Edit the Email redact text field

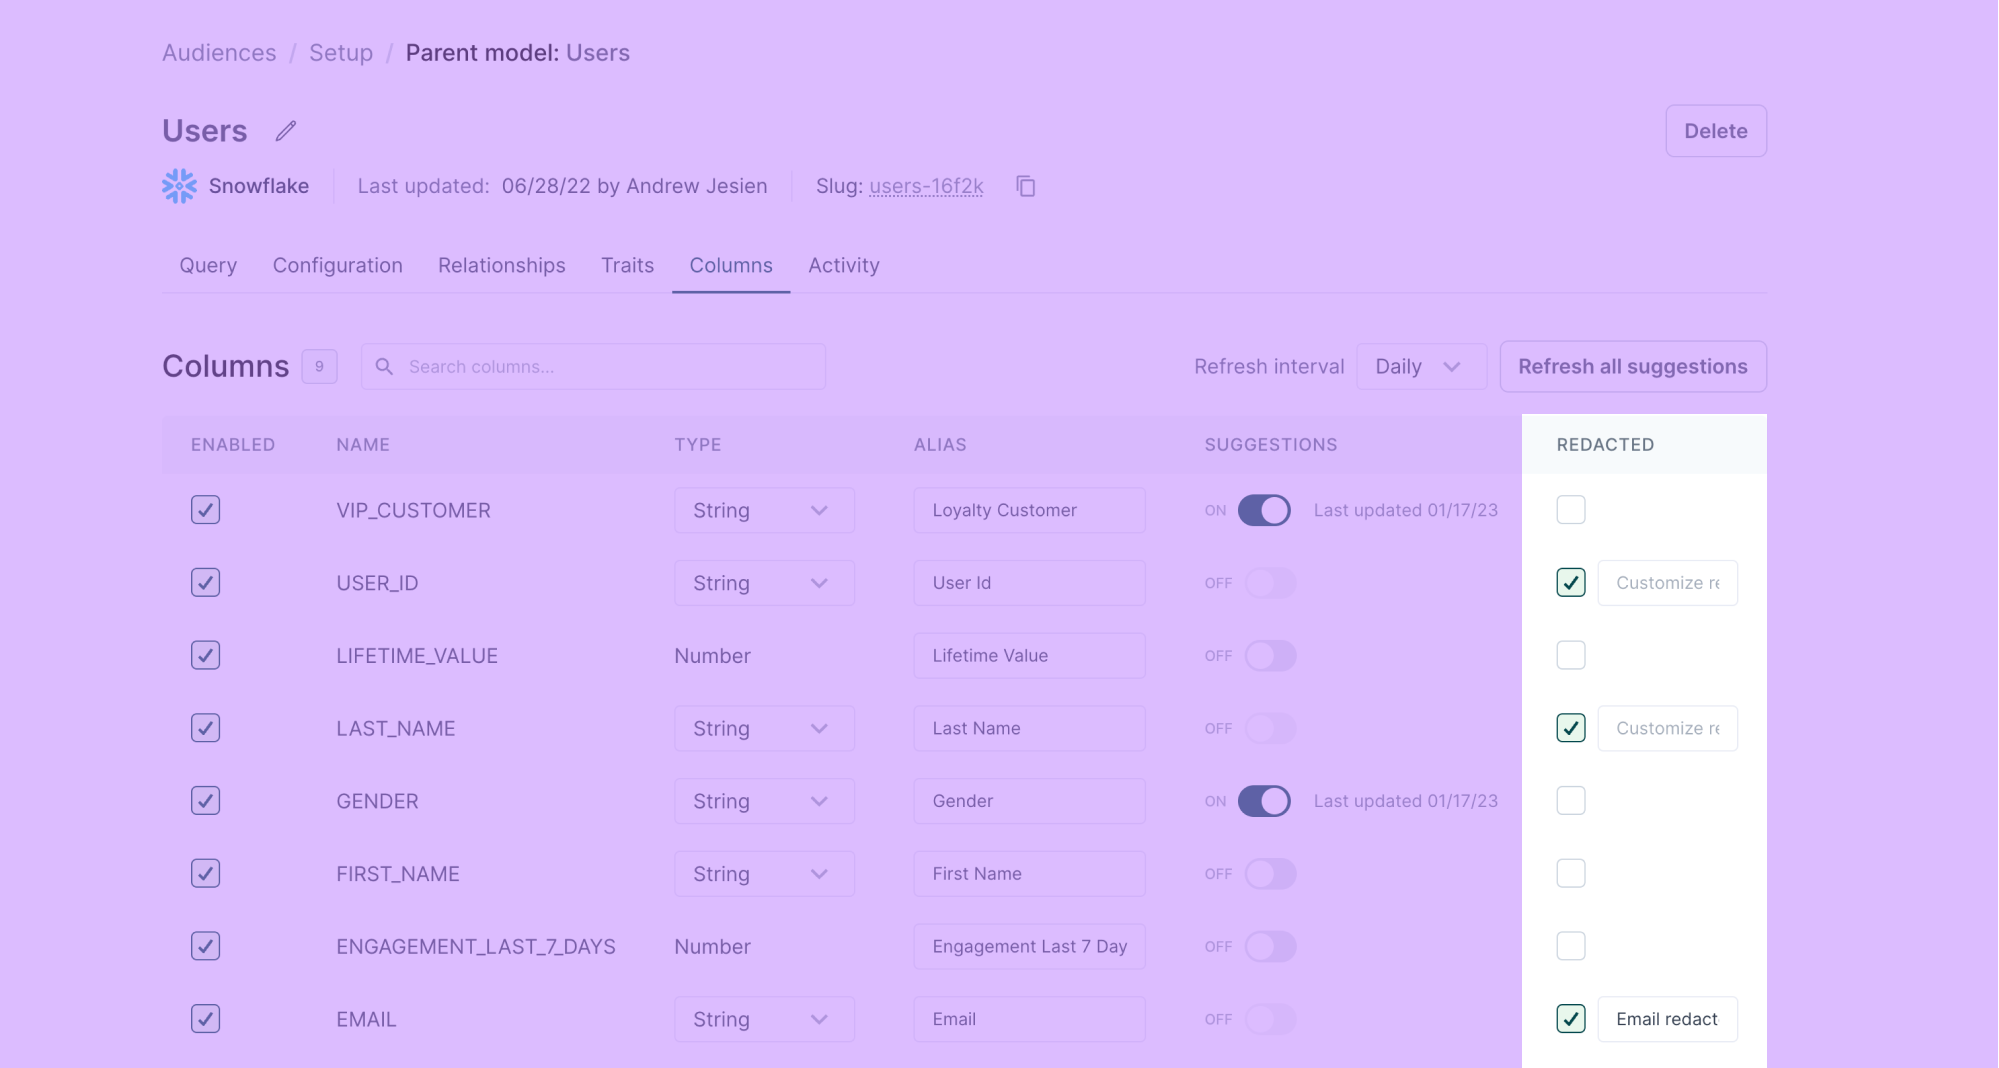[x=1667, y=1019]
